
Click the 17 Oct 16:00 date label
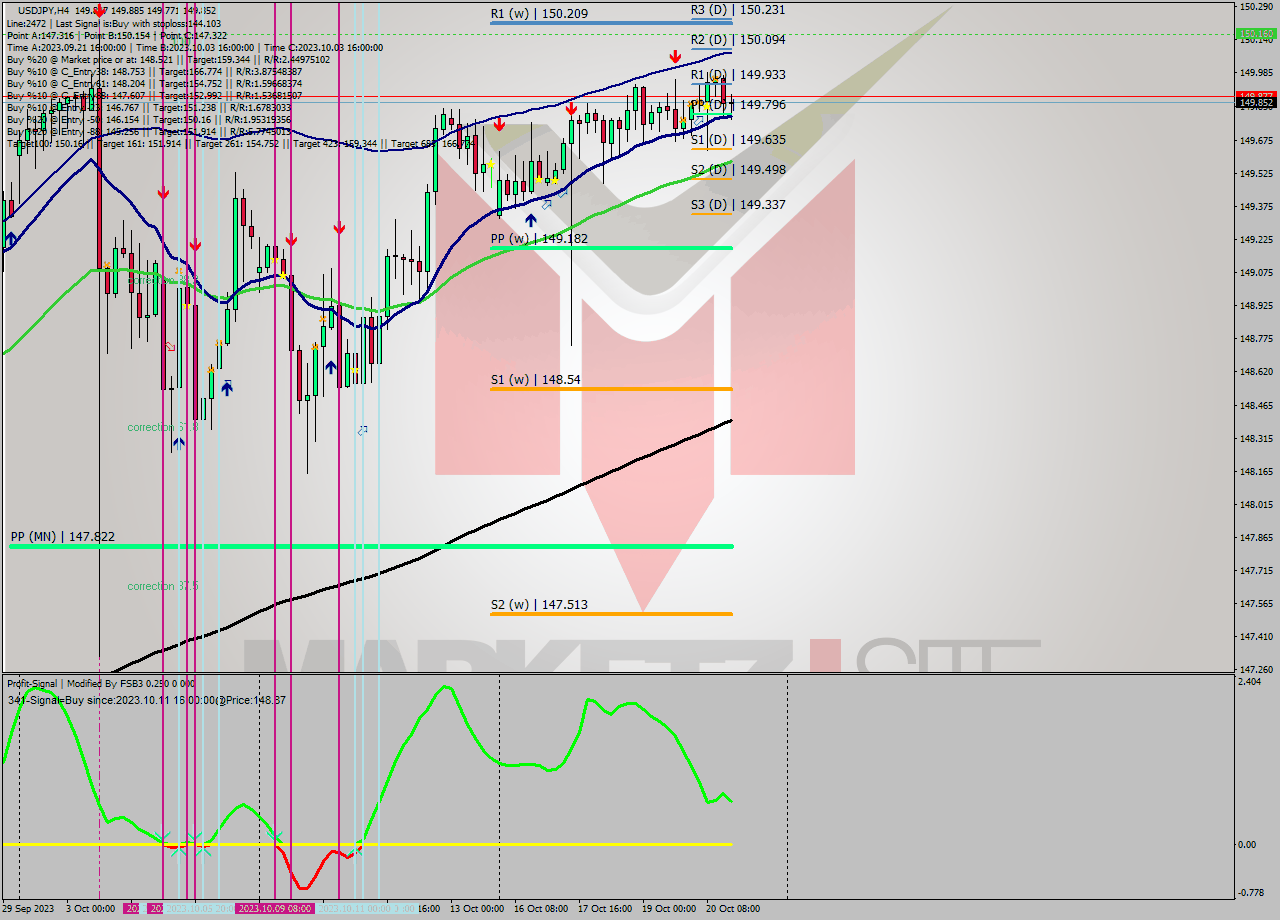pyautogui.click(x=605, y=909)
